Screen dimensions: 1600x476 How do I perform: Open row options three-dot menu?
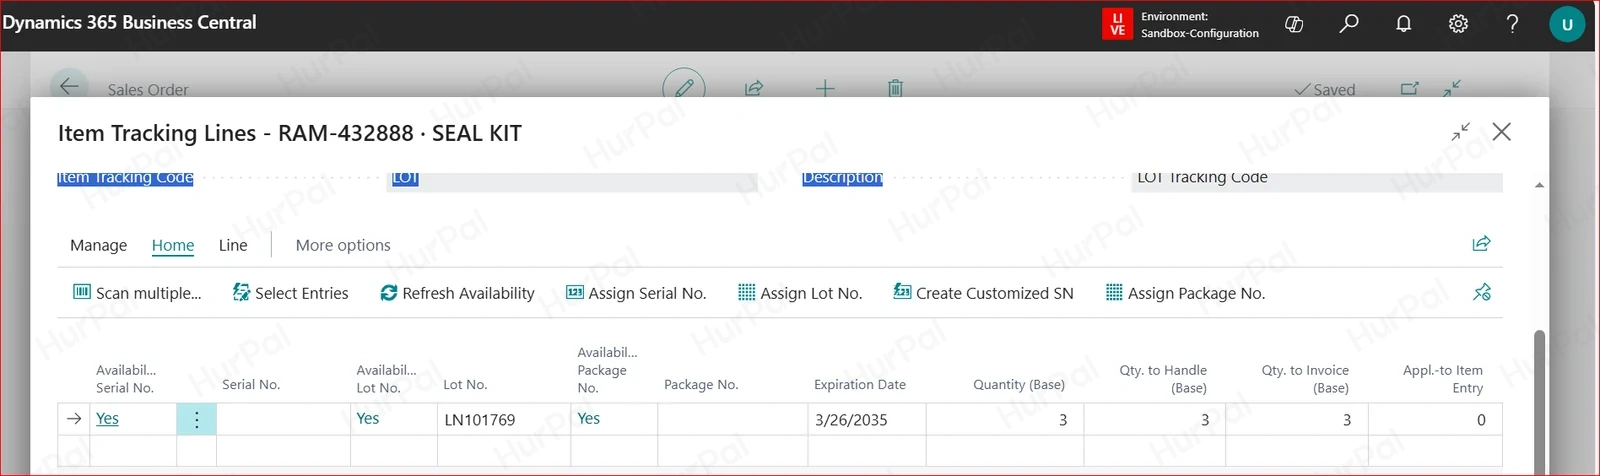[x=196, y=419]
